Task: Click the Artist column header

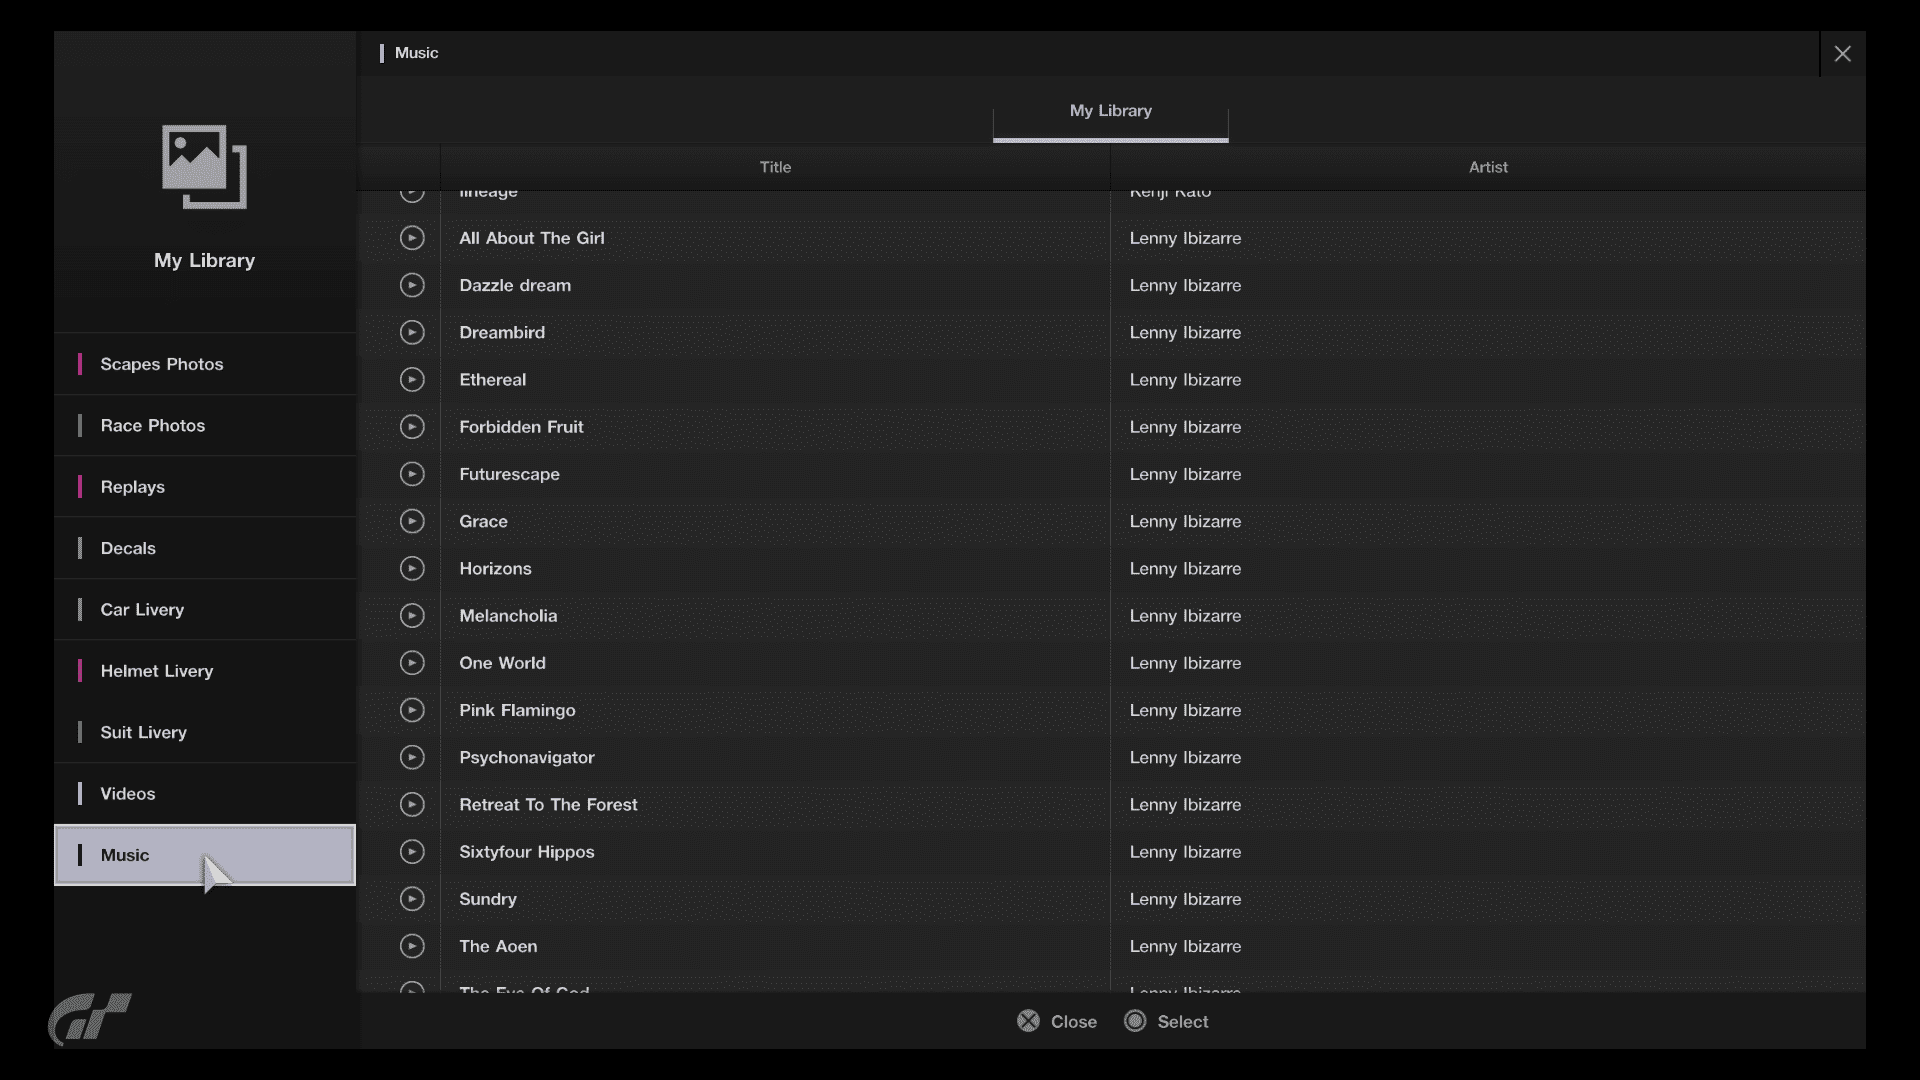Action: tap(1488, 167)
